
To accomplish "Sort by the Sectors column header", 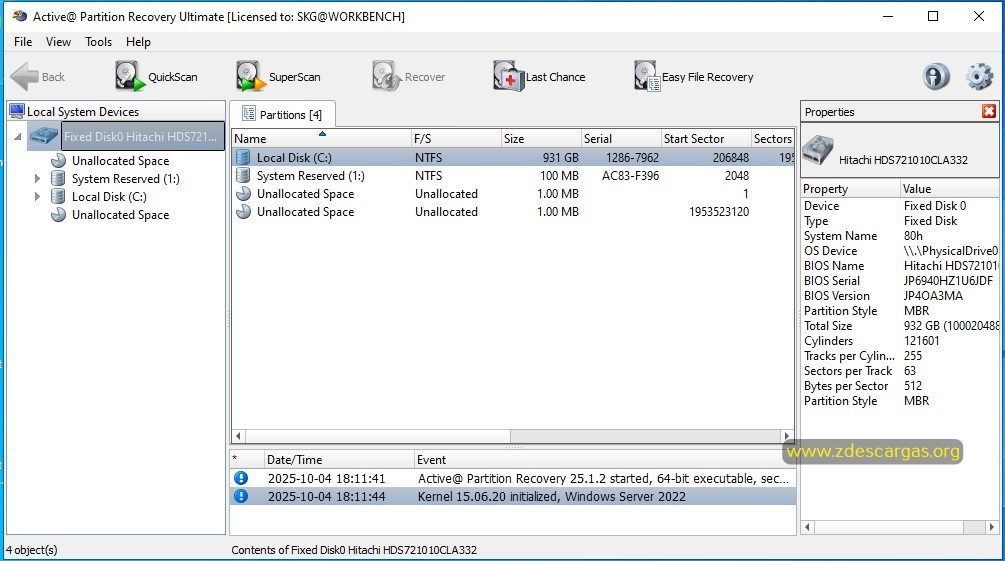I will point(772,138).
